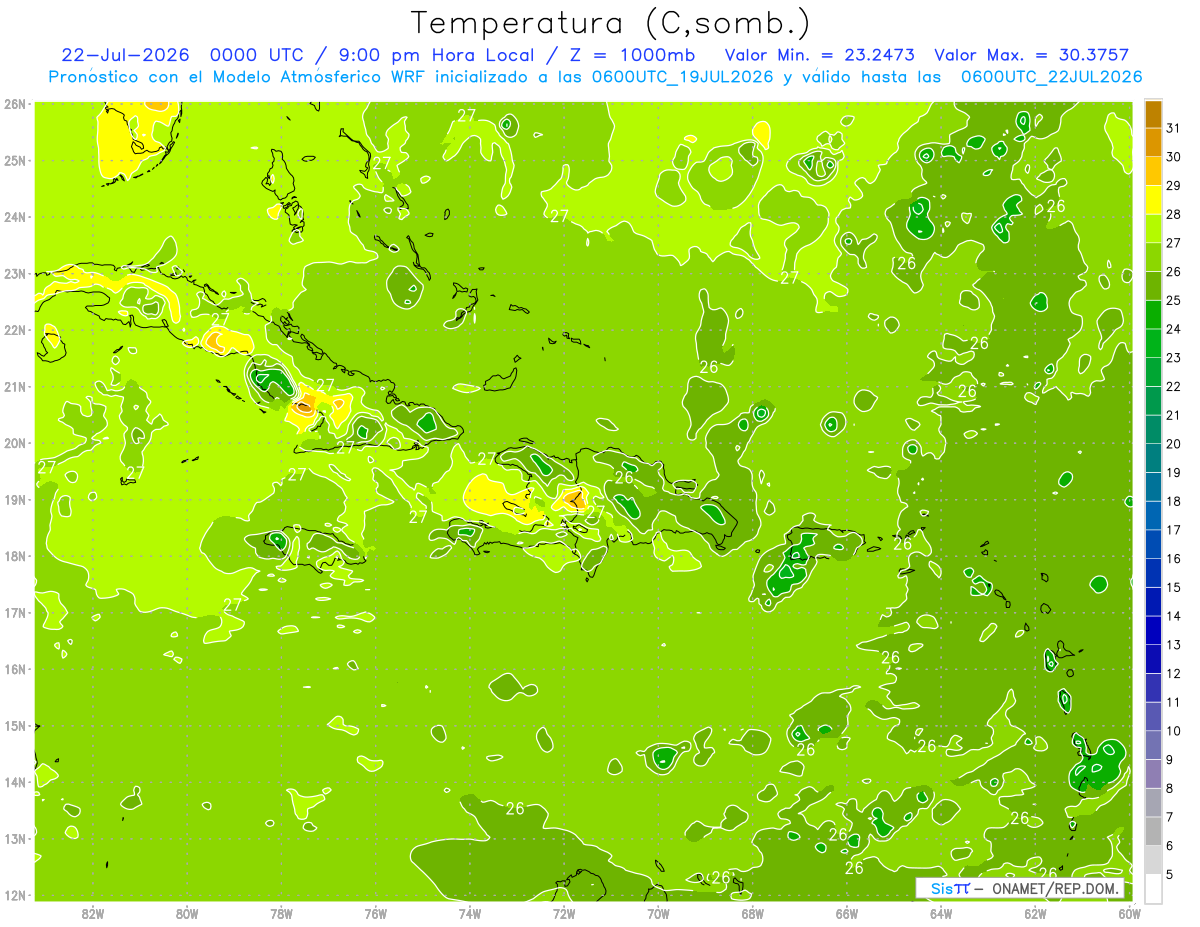Click the '68W' longitude axis label
This screenshot has height=927, width=1200.
pos(753,914)
